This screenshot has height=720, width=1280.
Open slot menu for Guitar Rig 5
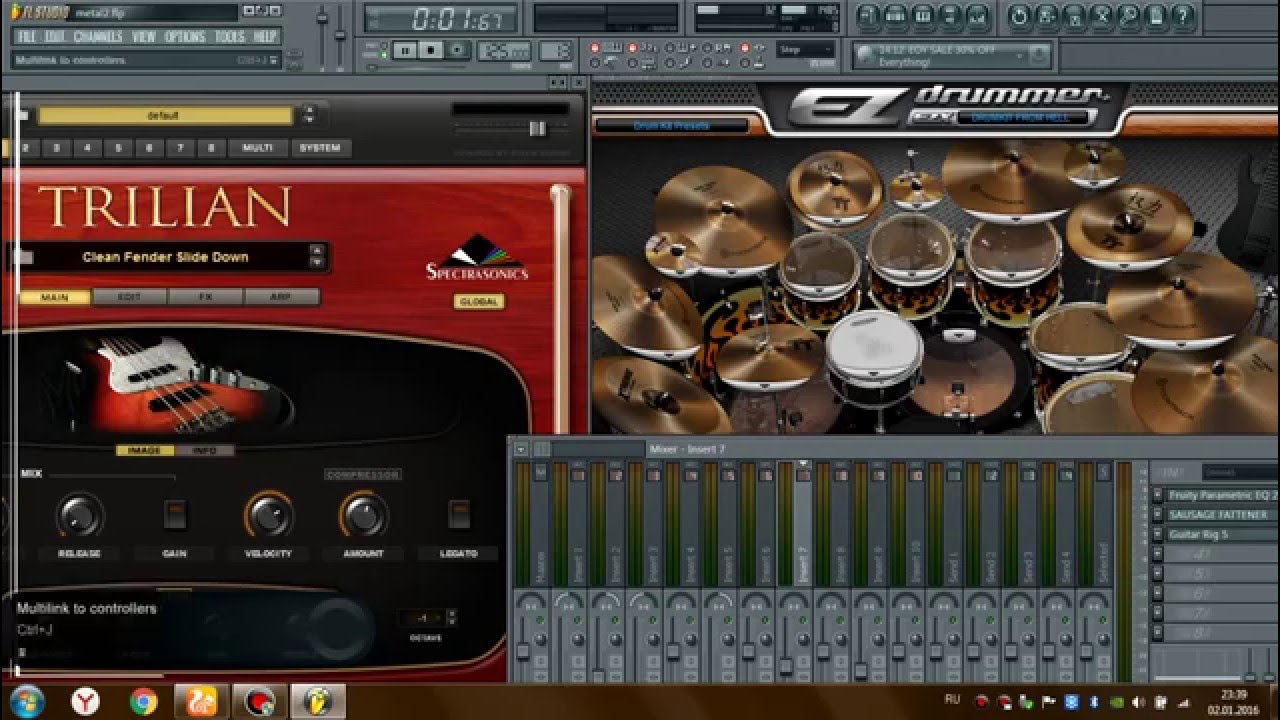[1157, 534]
